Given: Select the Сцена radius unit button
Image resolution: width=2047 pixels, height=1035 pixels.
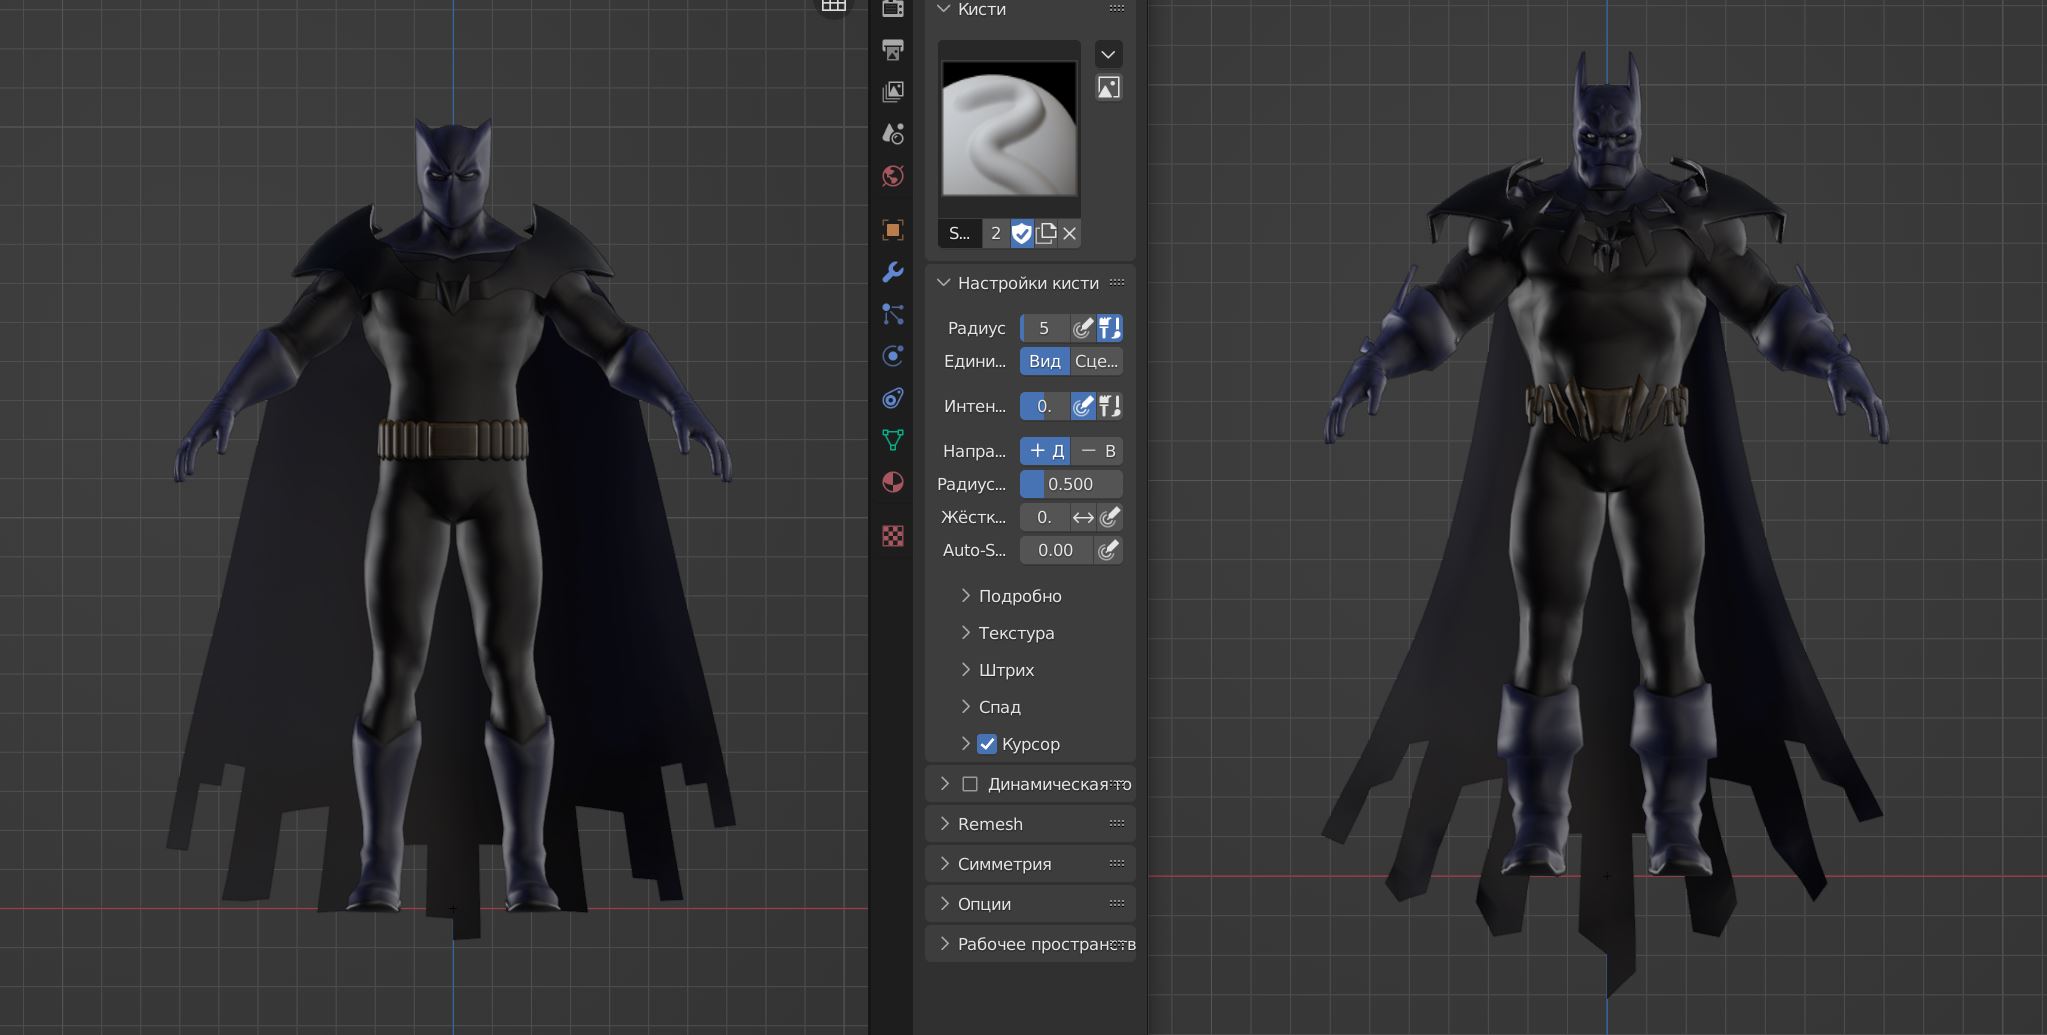Looking at the screenshot, I should (x=1096, y=361).
